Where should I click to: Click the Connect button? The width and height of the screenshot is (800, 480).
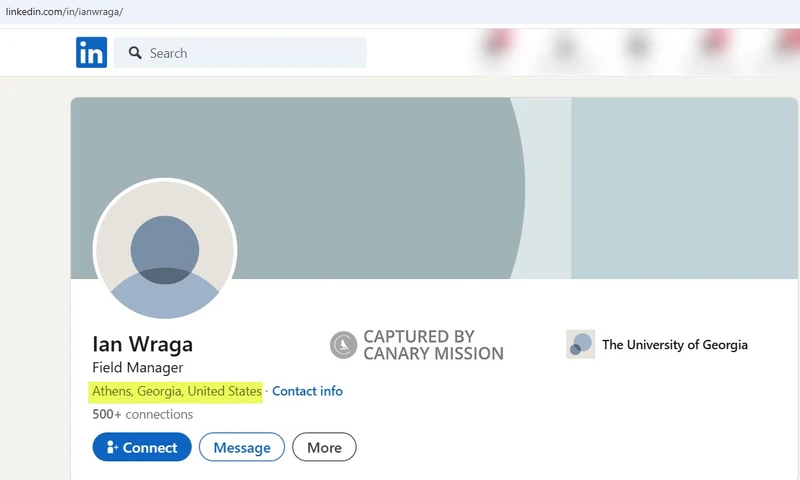tap(142, 447)
